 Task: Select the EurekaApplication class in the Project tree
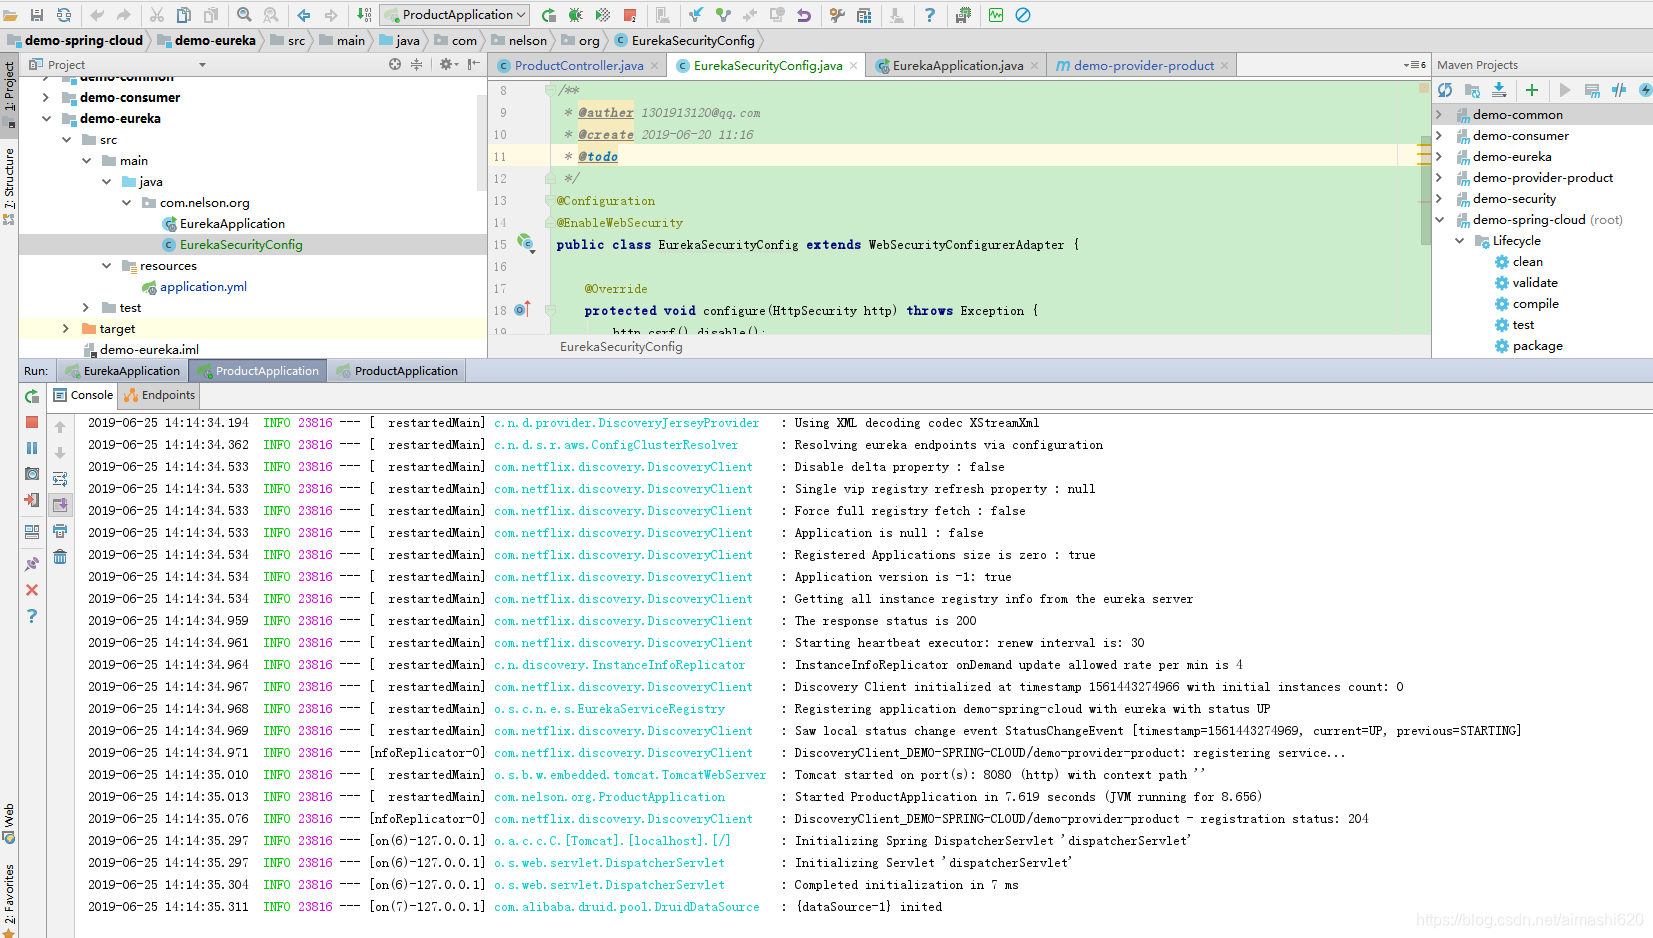(232, 224)
